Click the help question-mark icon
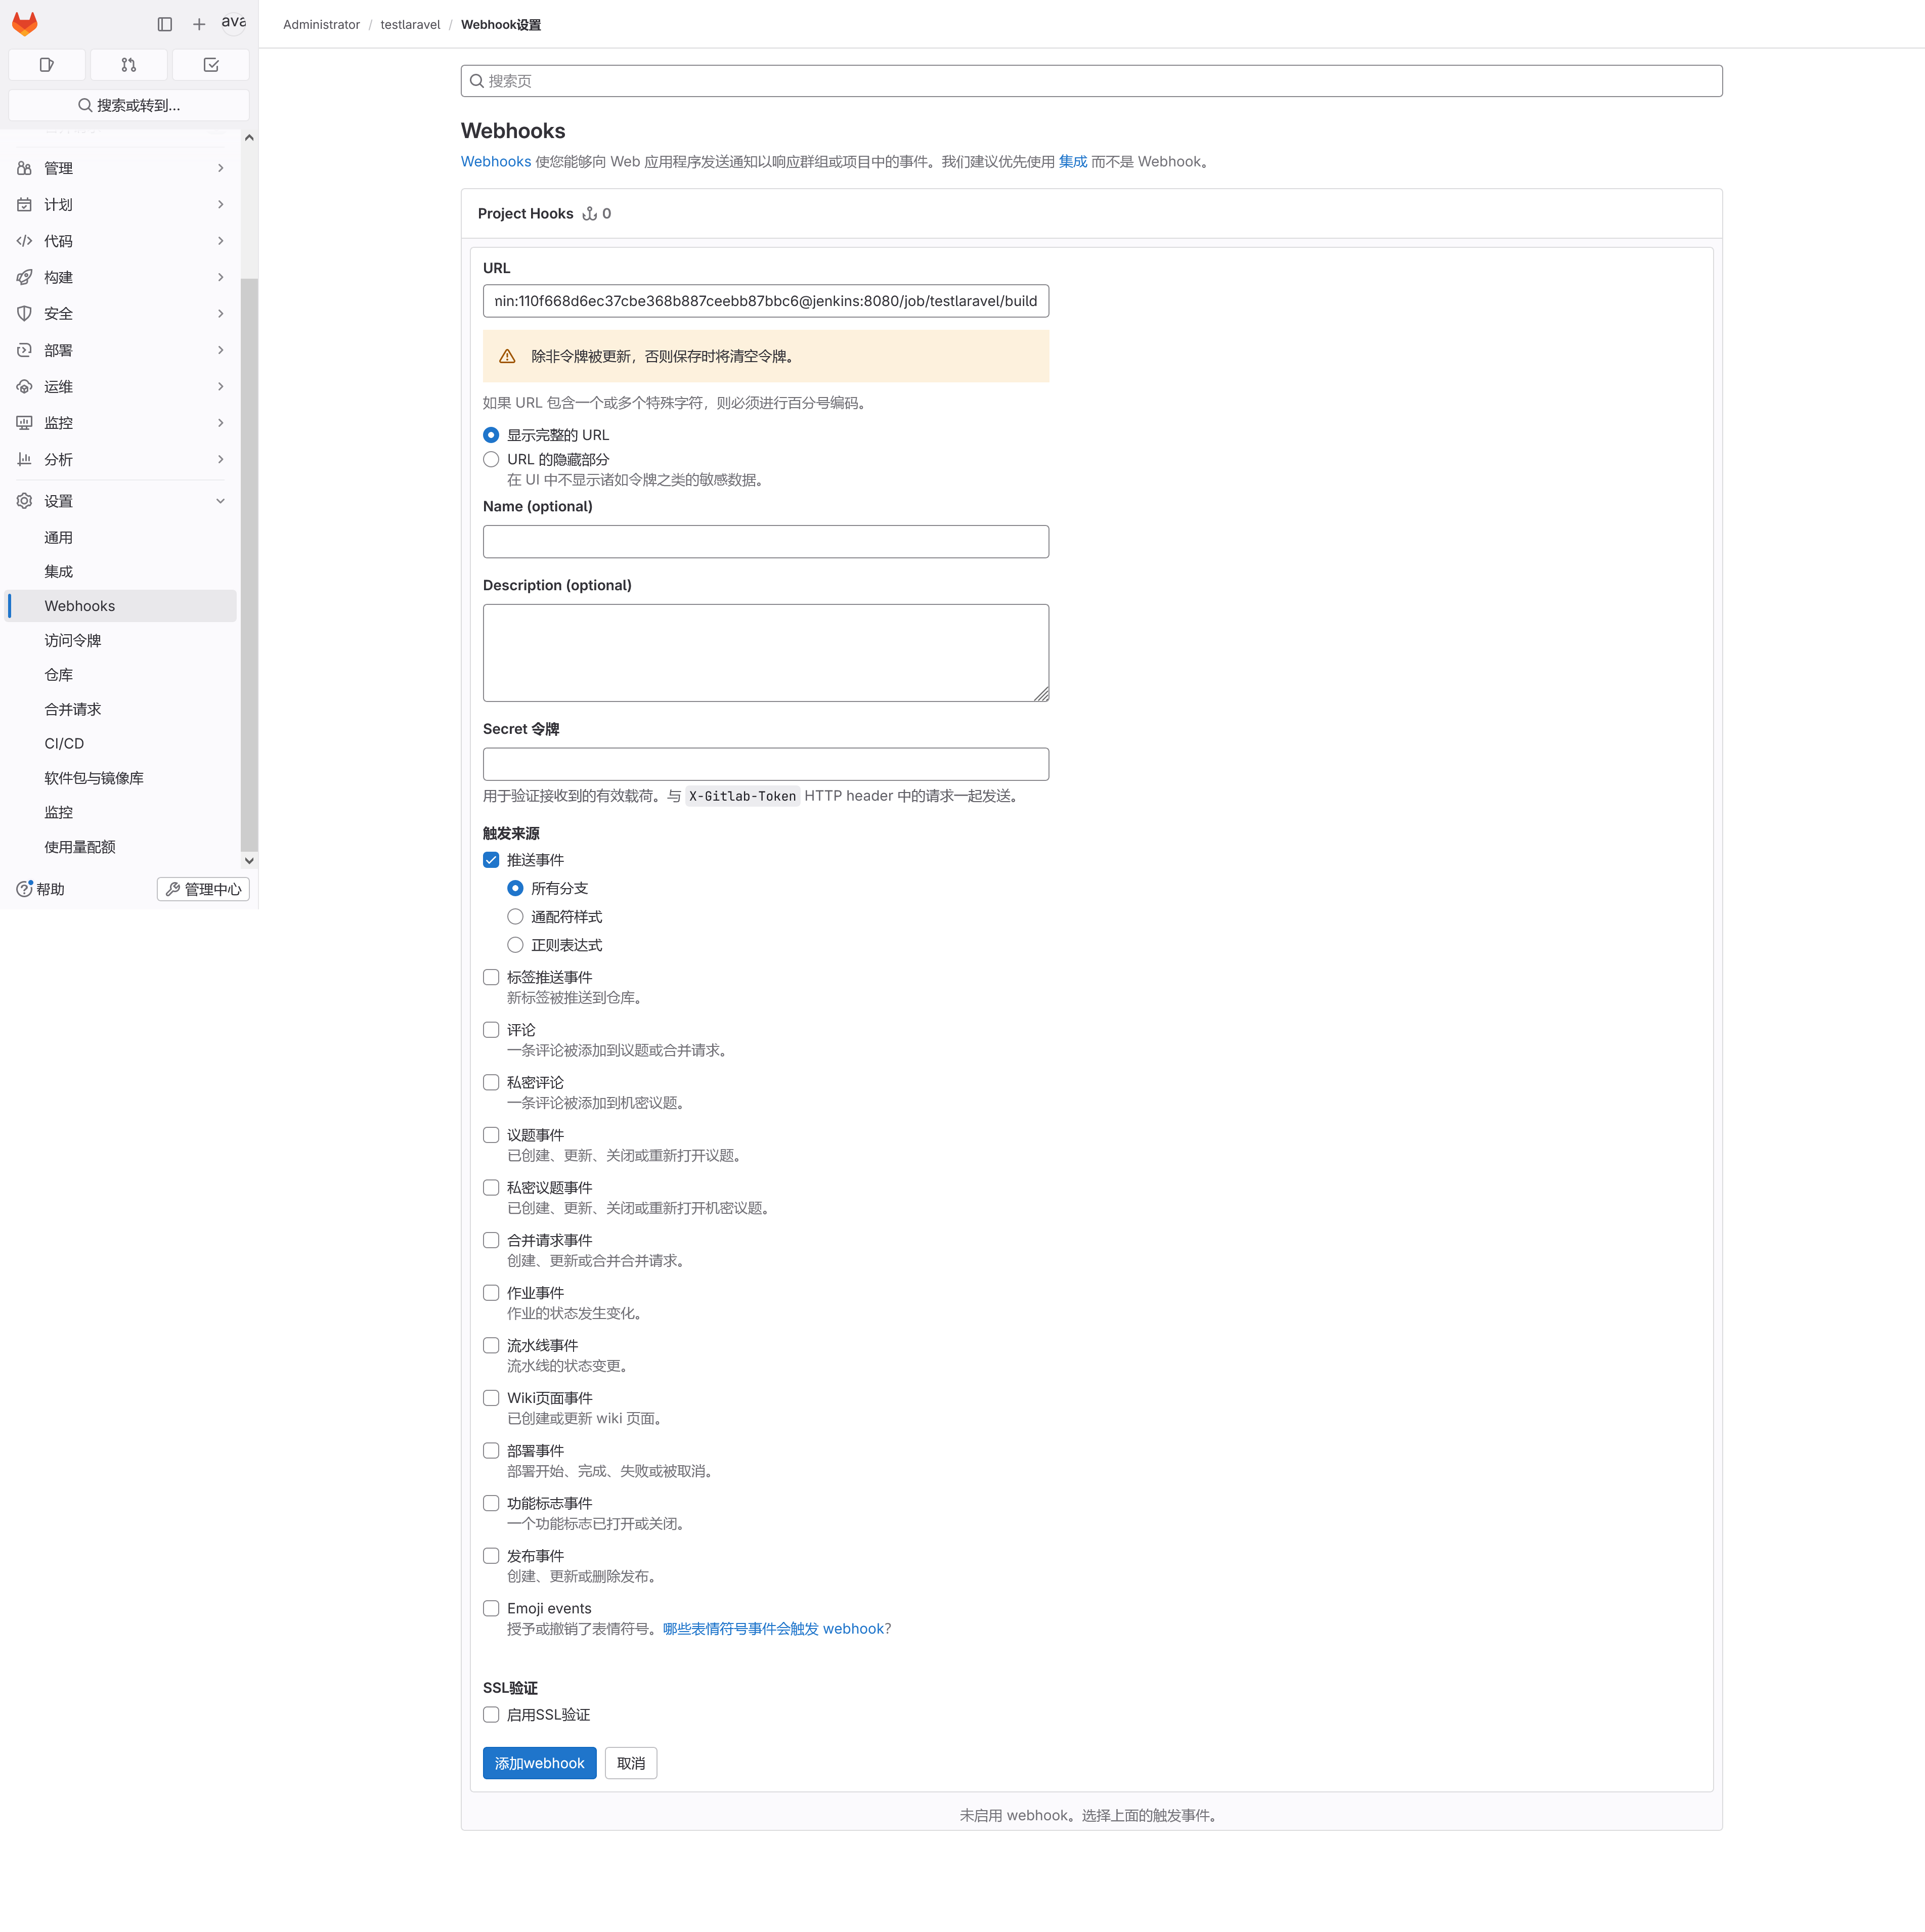The height and width of the screenshot is (1932, 1925). (x=24, y=889)
